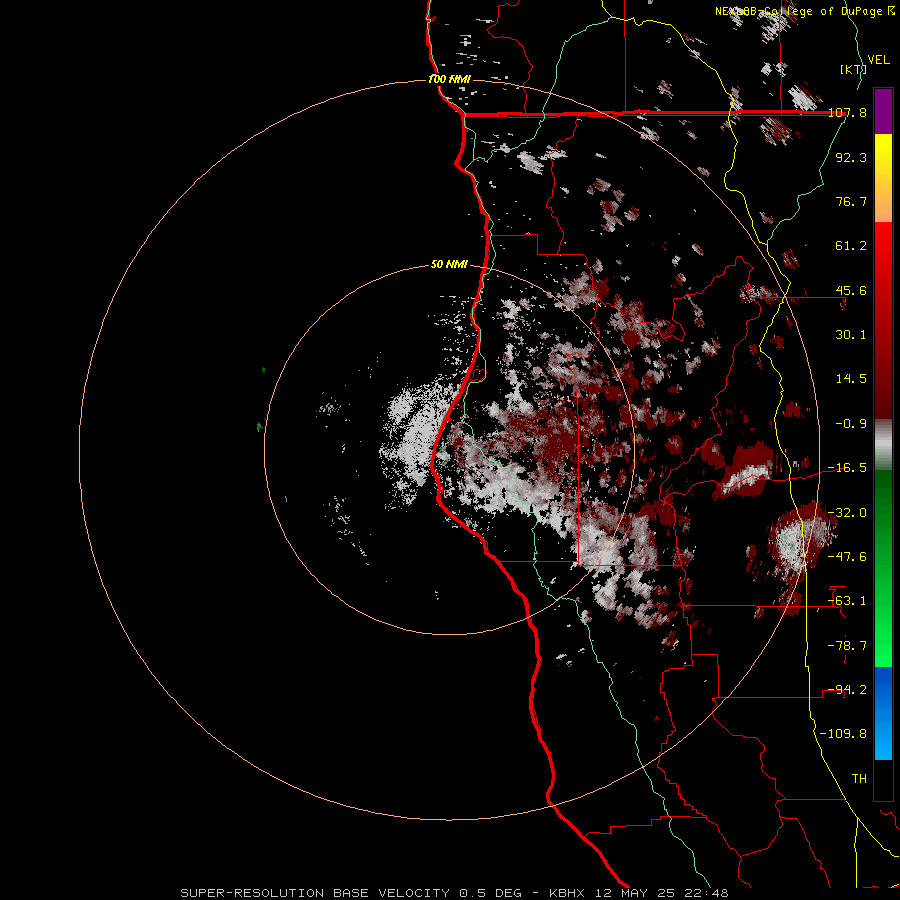Select the "VEL" legend title
900x900 pixels.
tap(878, 60)
